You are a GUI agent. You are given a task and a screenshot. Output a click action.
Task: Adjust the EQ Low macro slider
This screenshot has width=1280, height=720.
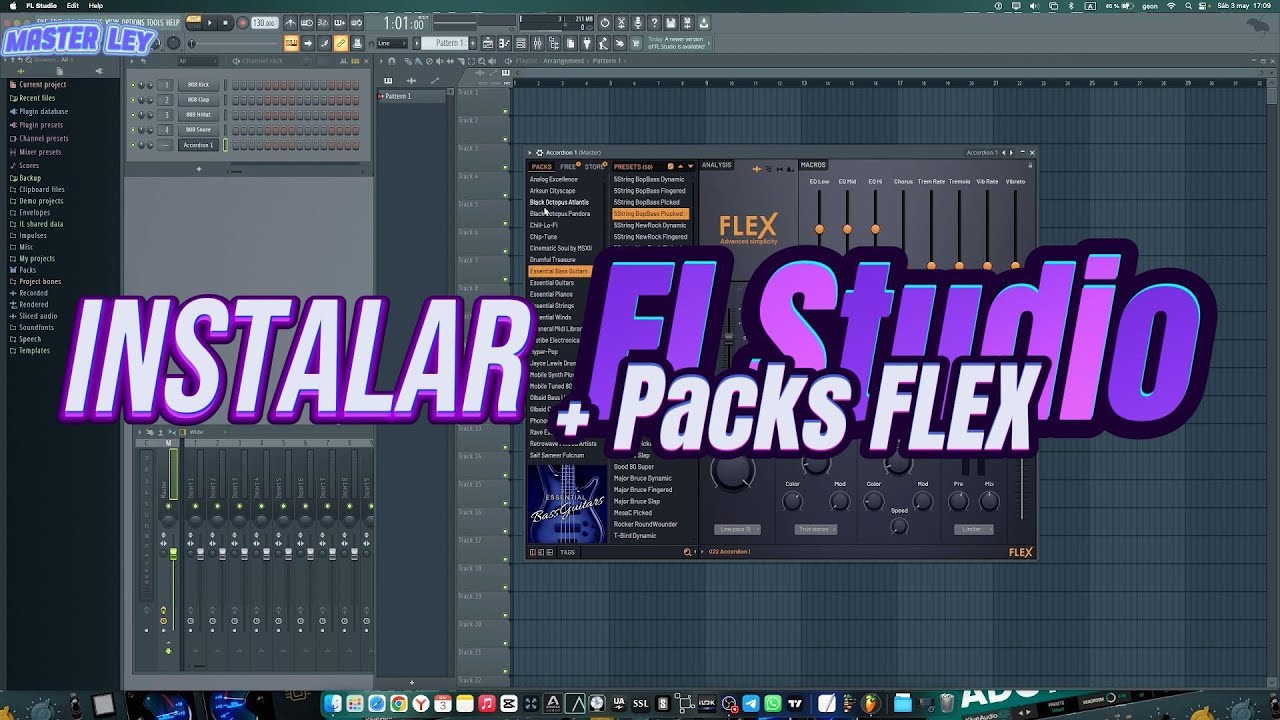819,229
